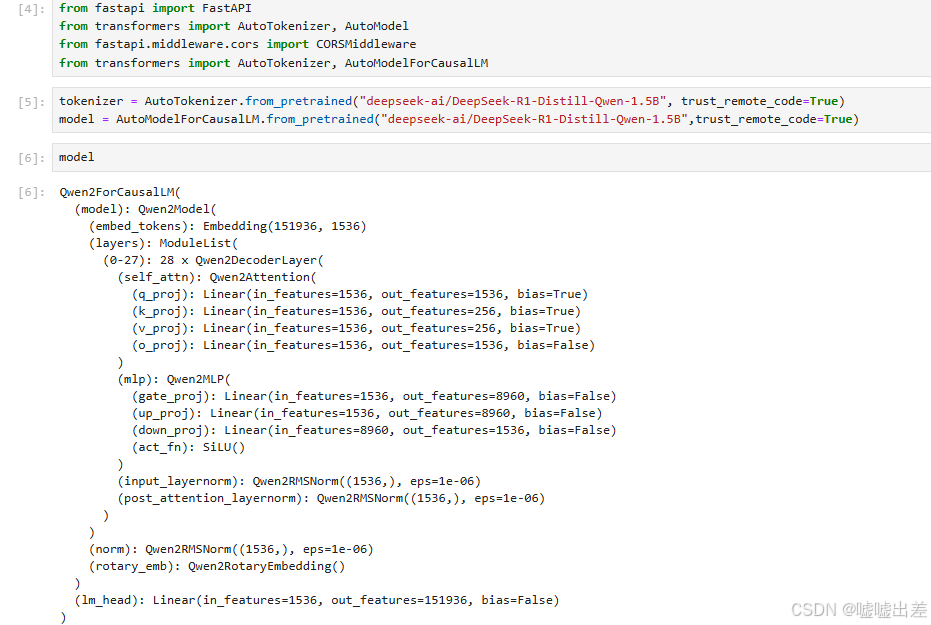The image size is (931, 625).
Task: Click the '(model): Qwen2Model(' output line
Action: (x=145, y=210)
